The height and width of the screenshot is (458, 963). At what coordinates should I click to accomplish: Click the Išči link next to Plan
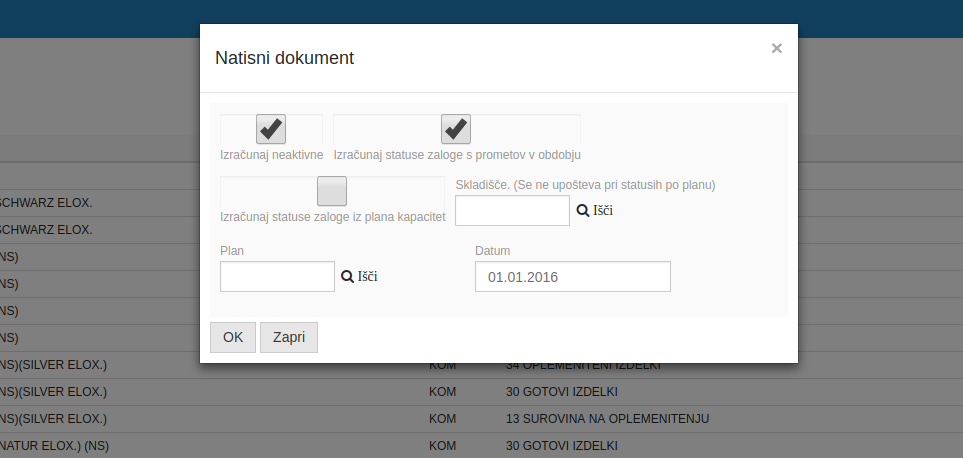(x=368, y=276)
